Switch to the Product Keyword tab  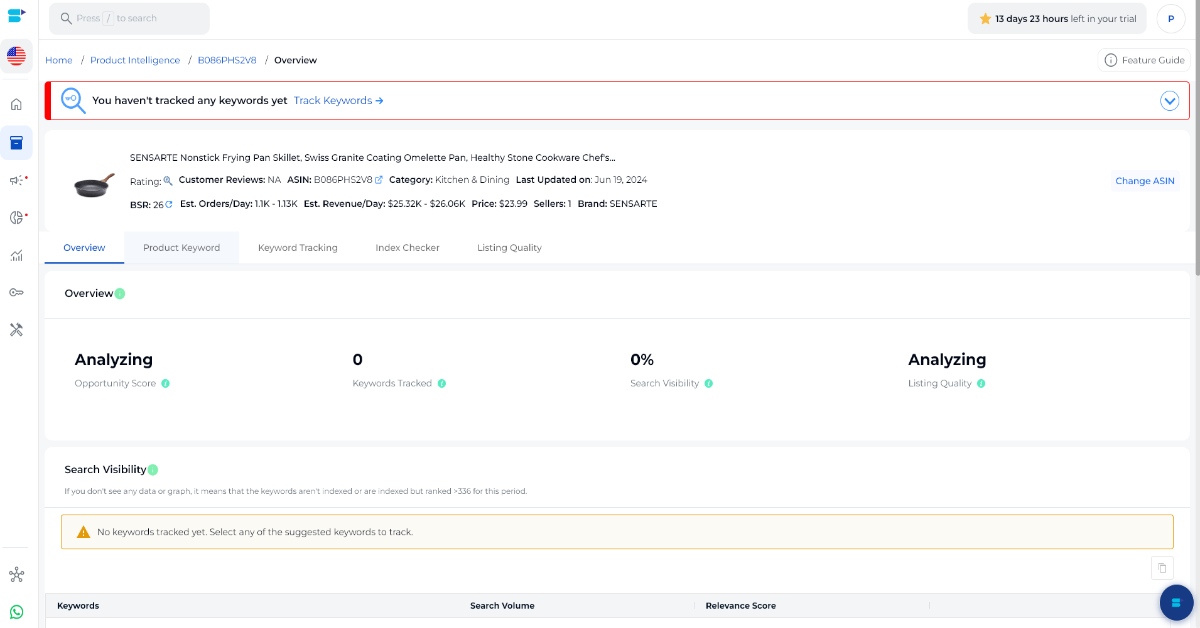181,248
